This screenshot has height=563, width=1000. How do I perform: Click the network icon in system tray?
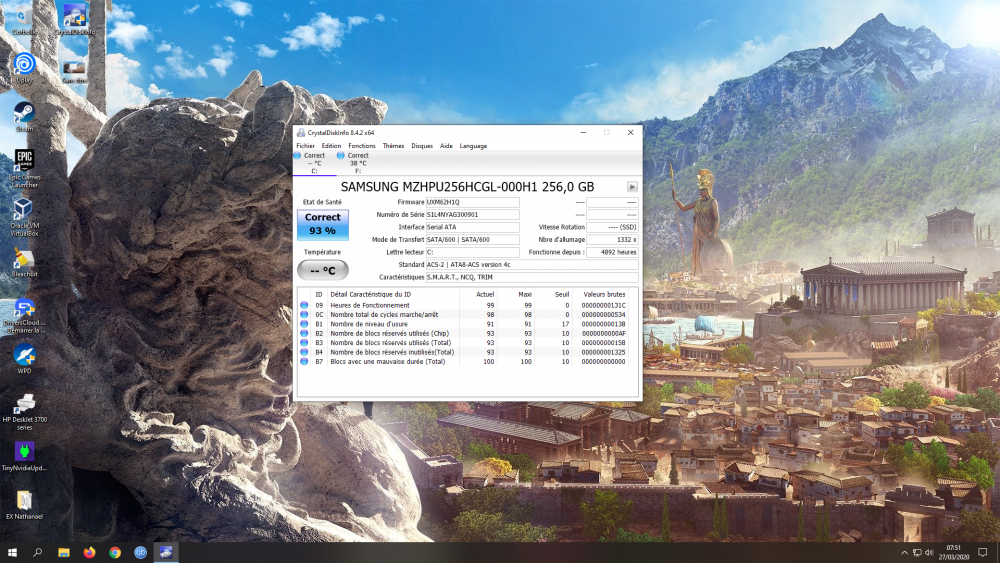(x=917, y=553)
